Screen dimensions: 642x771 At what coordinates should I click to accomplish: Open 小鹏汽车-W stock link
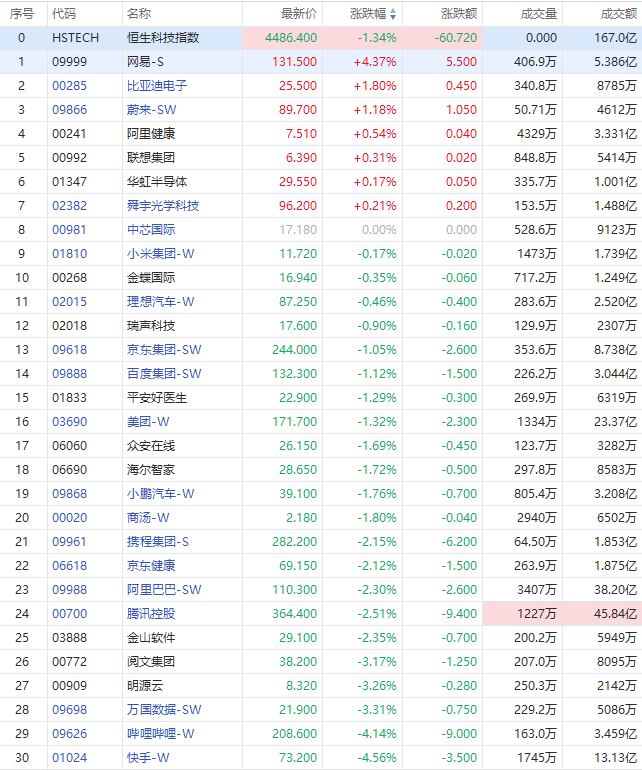(161, 494)
